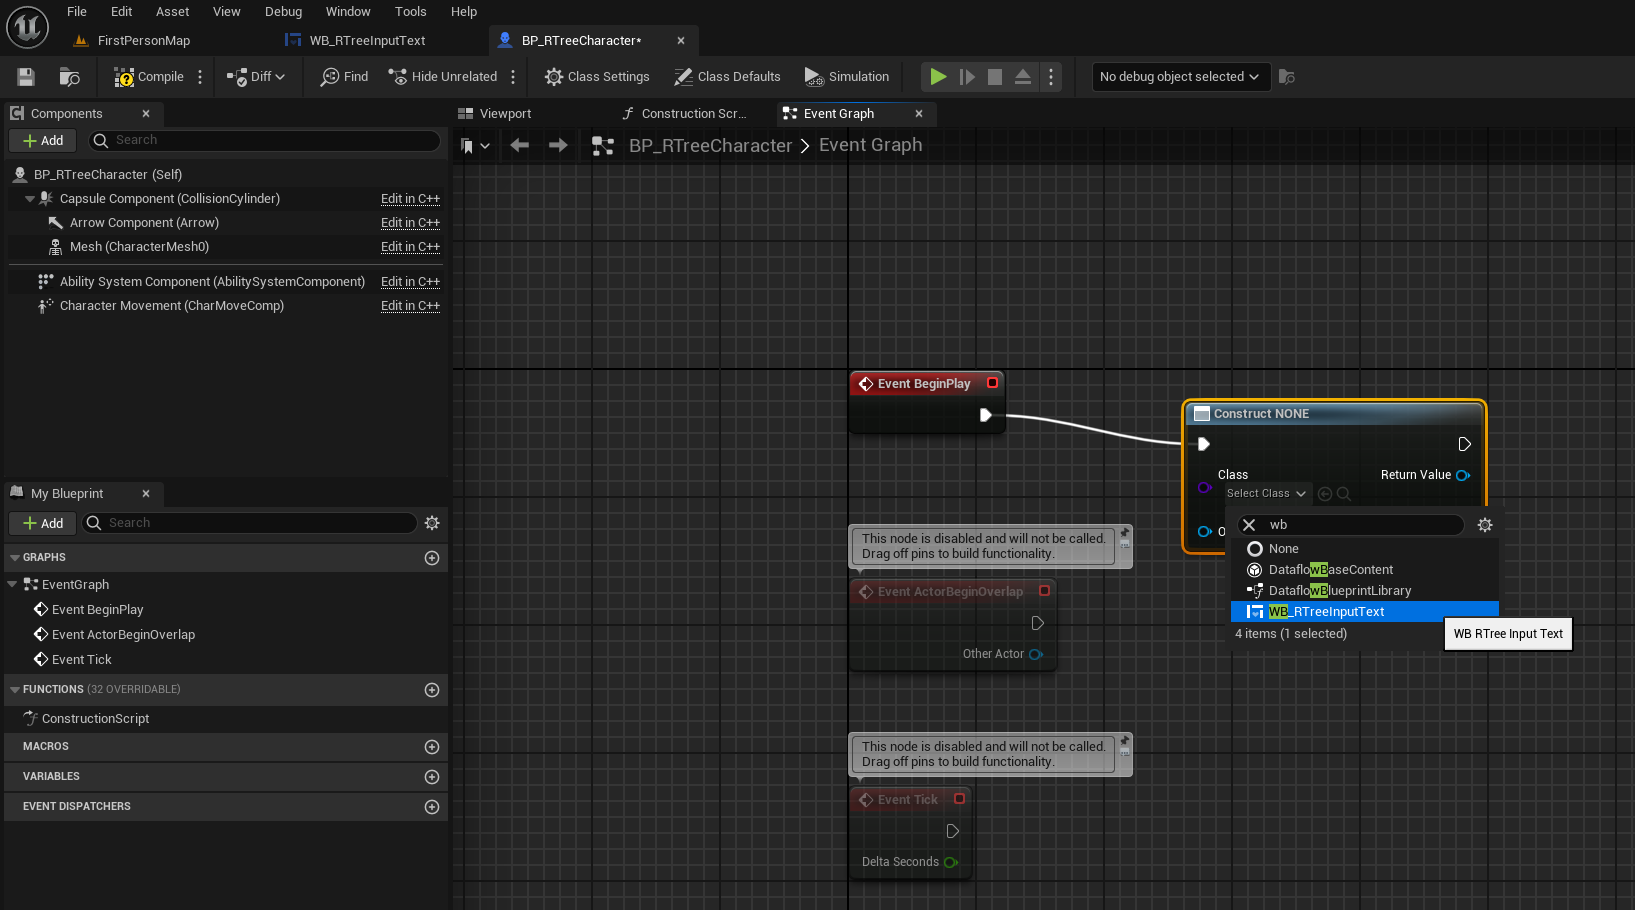Select None in class list

[x=1365, y=549]
